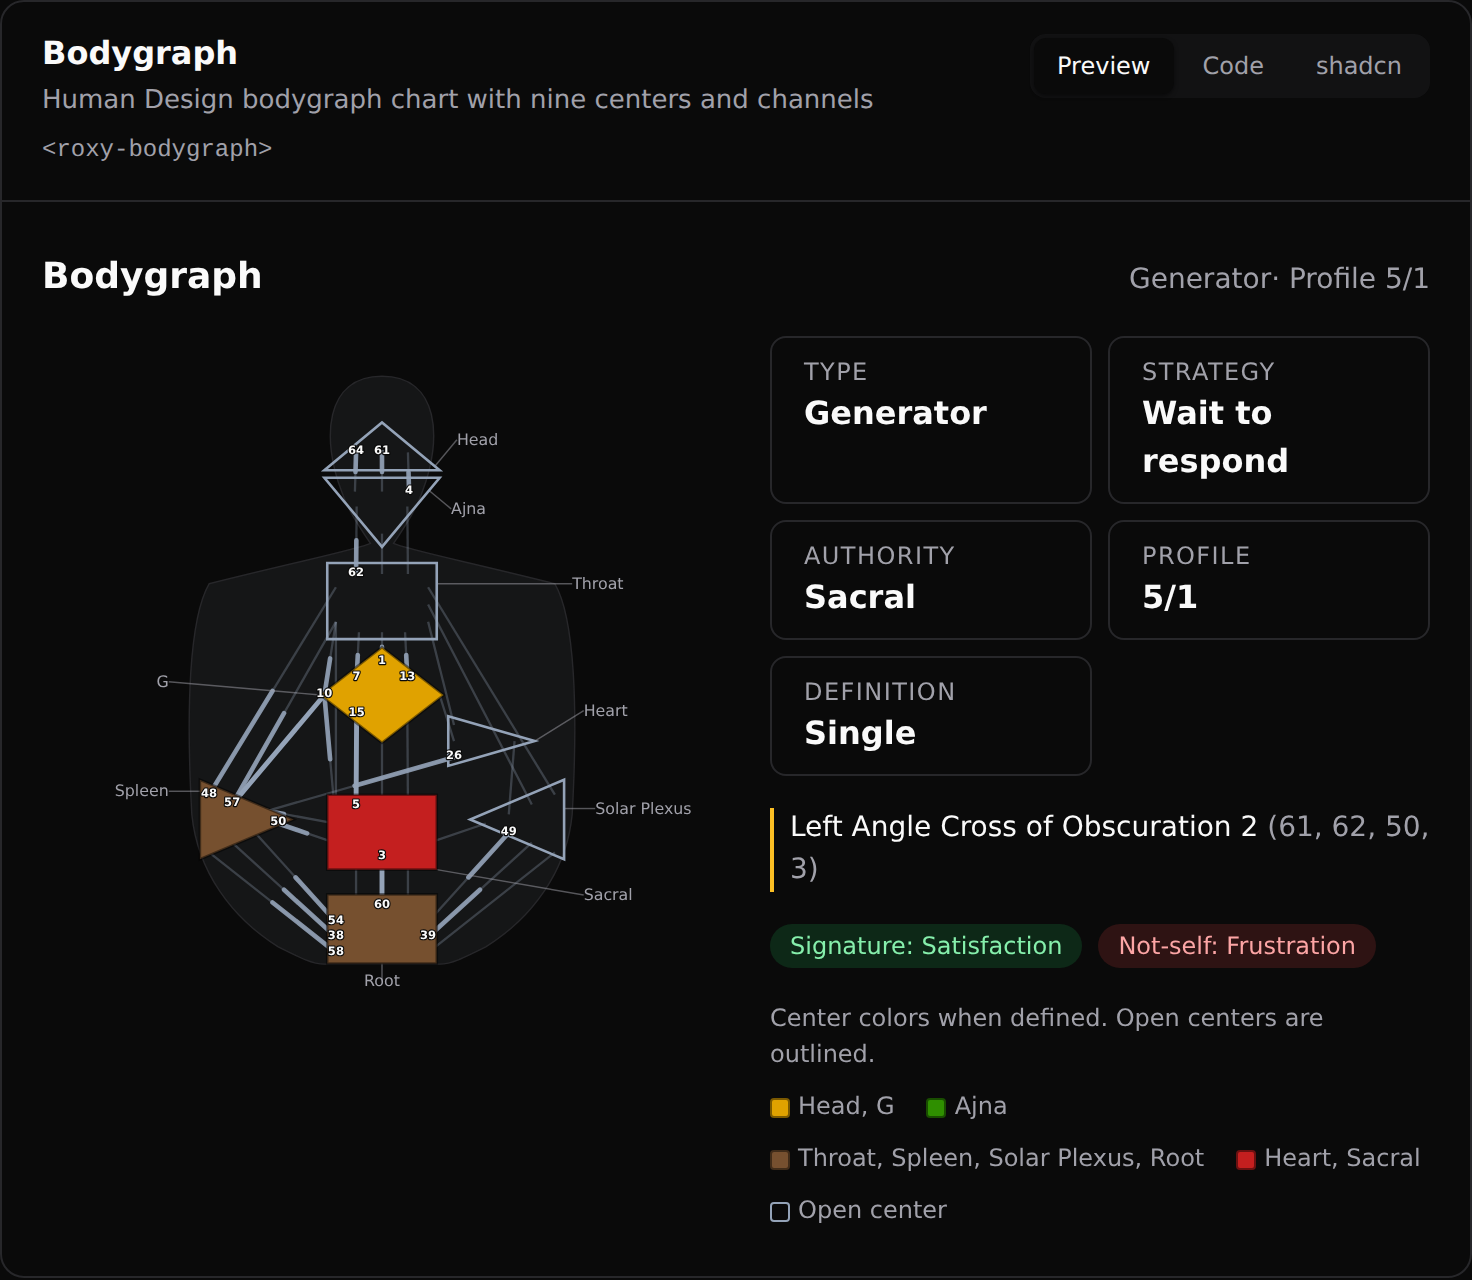Image resolution: width=1472 pixels, height=1280 pixels.
Task: Click the Not-self: Frustration badge
Action: (x=1237, y=946)
